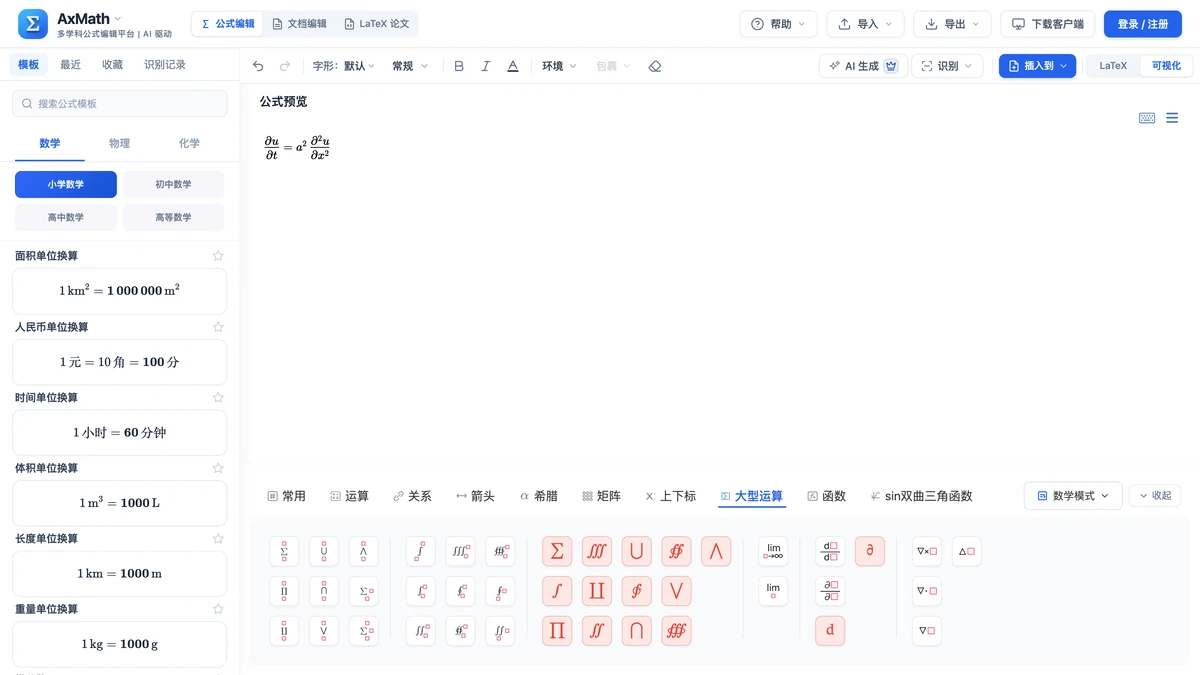1200x675 pixels.
Task: Insert the gradient ∇ operator template
Action: (927, 631)
